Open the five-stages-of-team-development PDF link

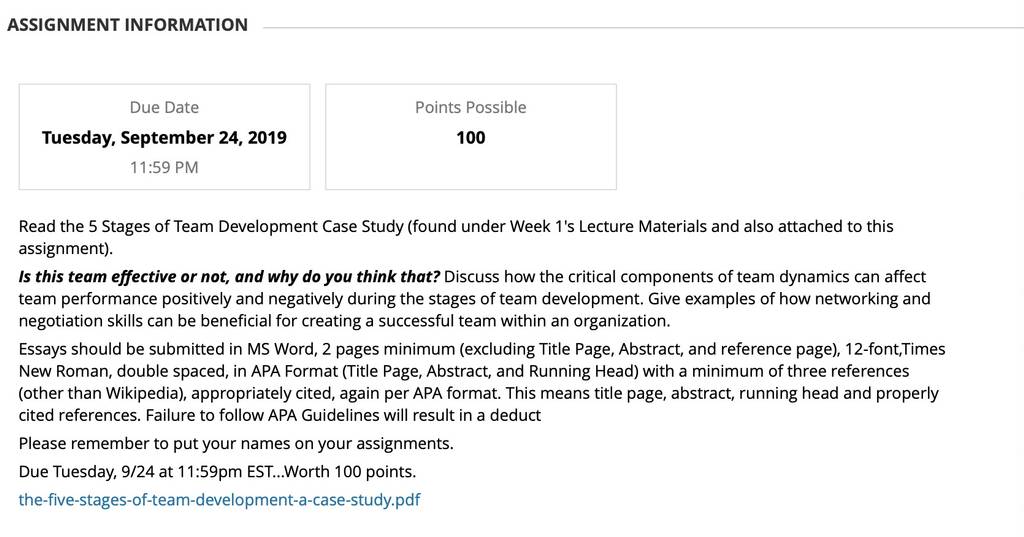tap(219, 500)
